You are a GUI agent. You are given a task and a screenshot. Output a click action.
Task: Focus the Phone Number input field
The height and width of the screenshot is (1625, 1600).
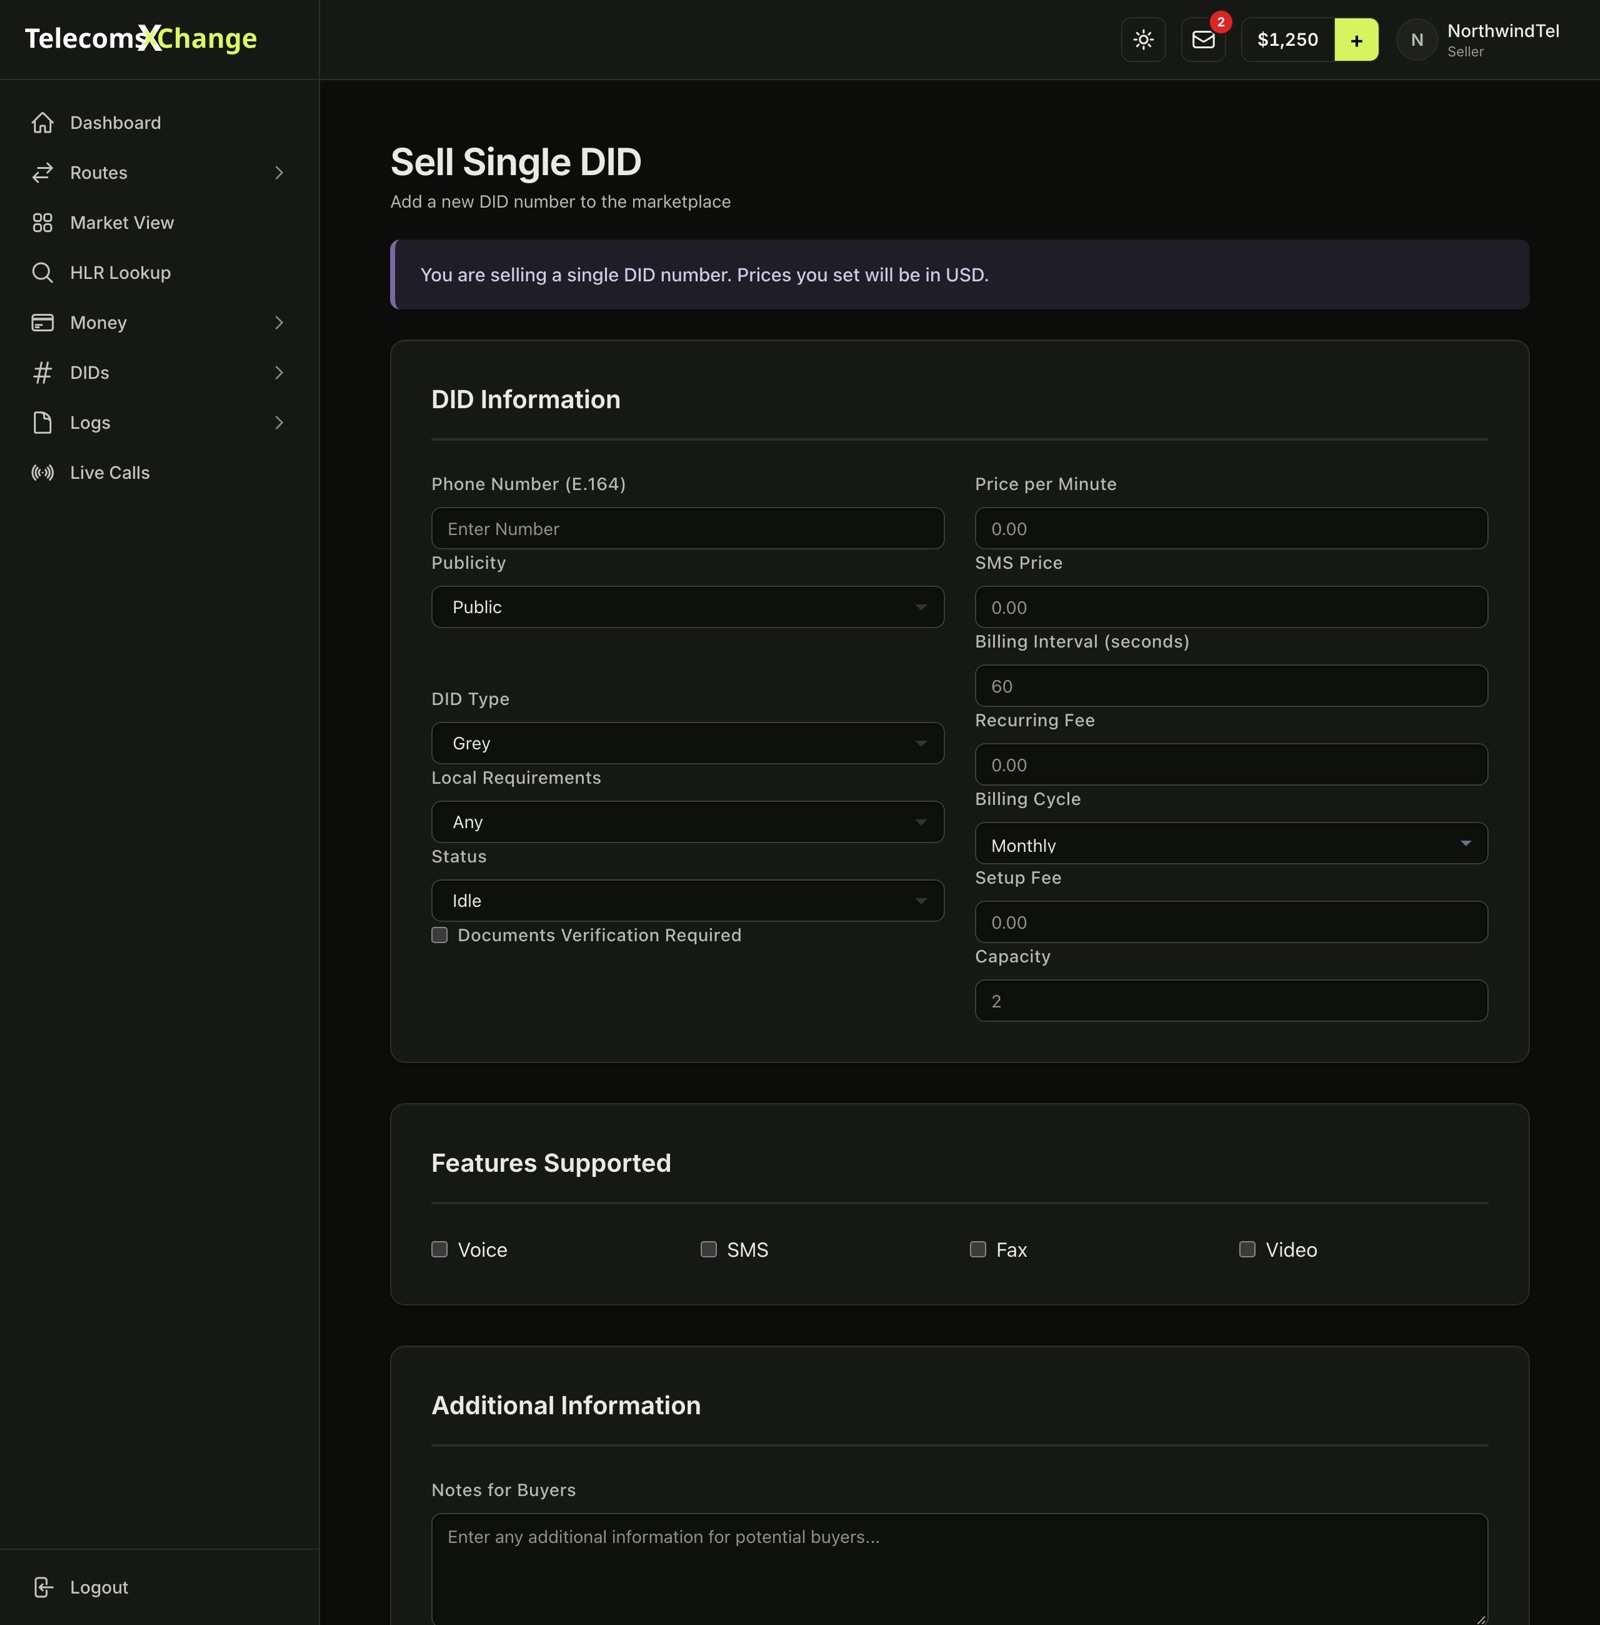click(x=687, y=528)
